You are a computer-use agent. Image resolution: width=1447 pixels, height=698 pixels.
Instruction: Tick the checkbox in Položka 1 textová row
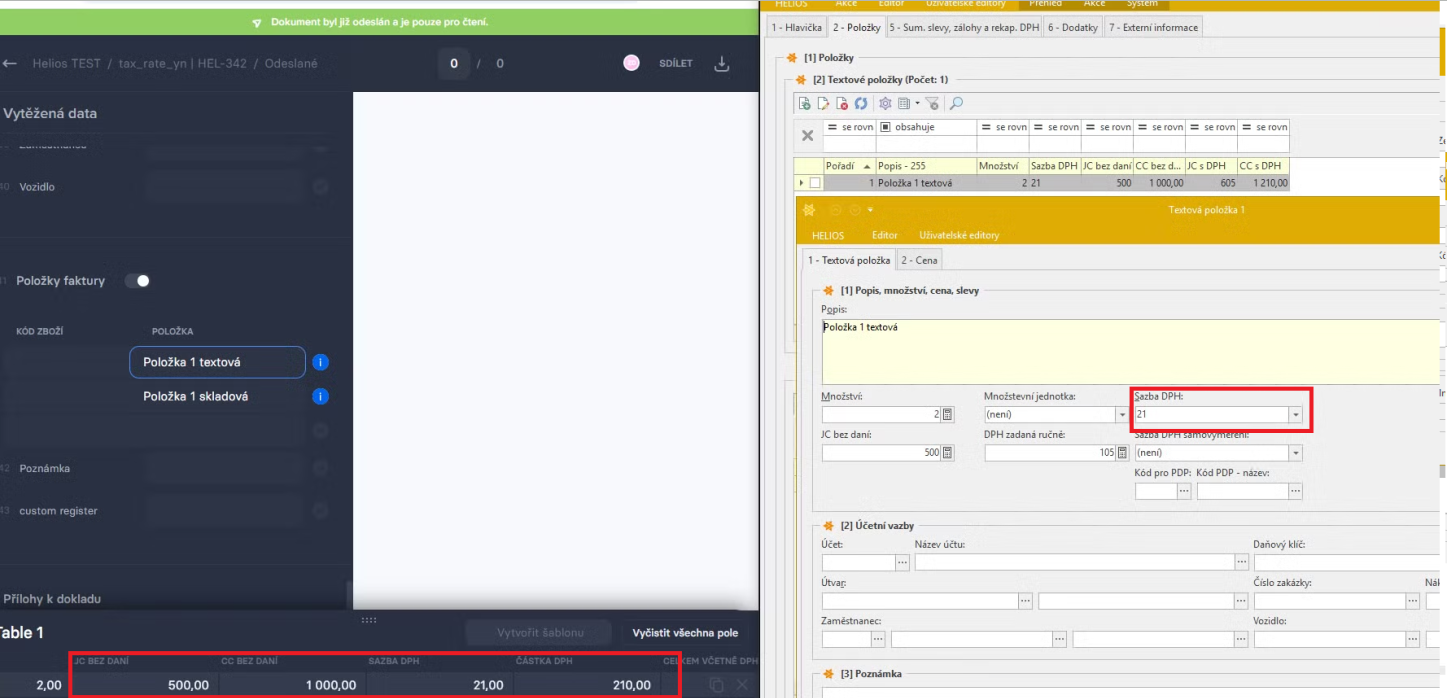click(815, 183)
